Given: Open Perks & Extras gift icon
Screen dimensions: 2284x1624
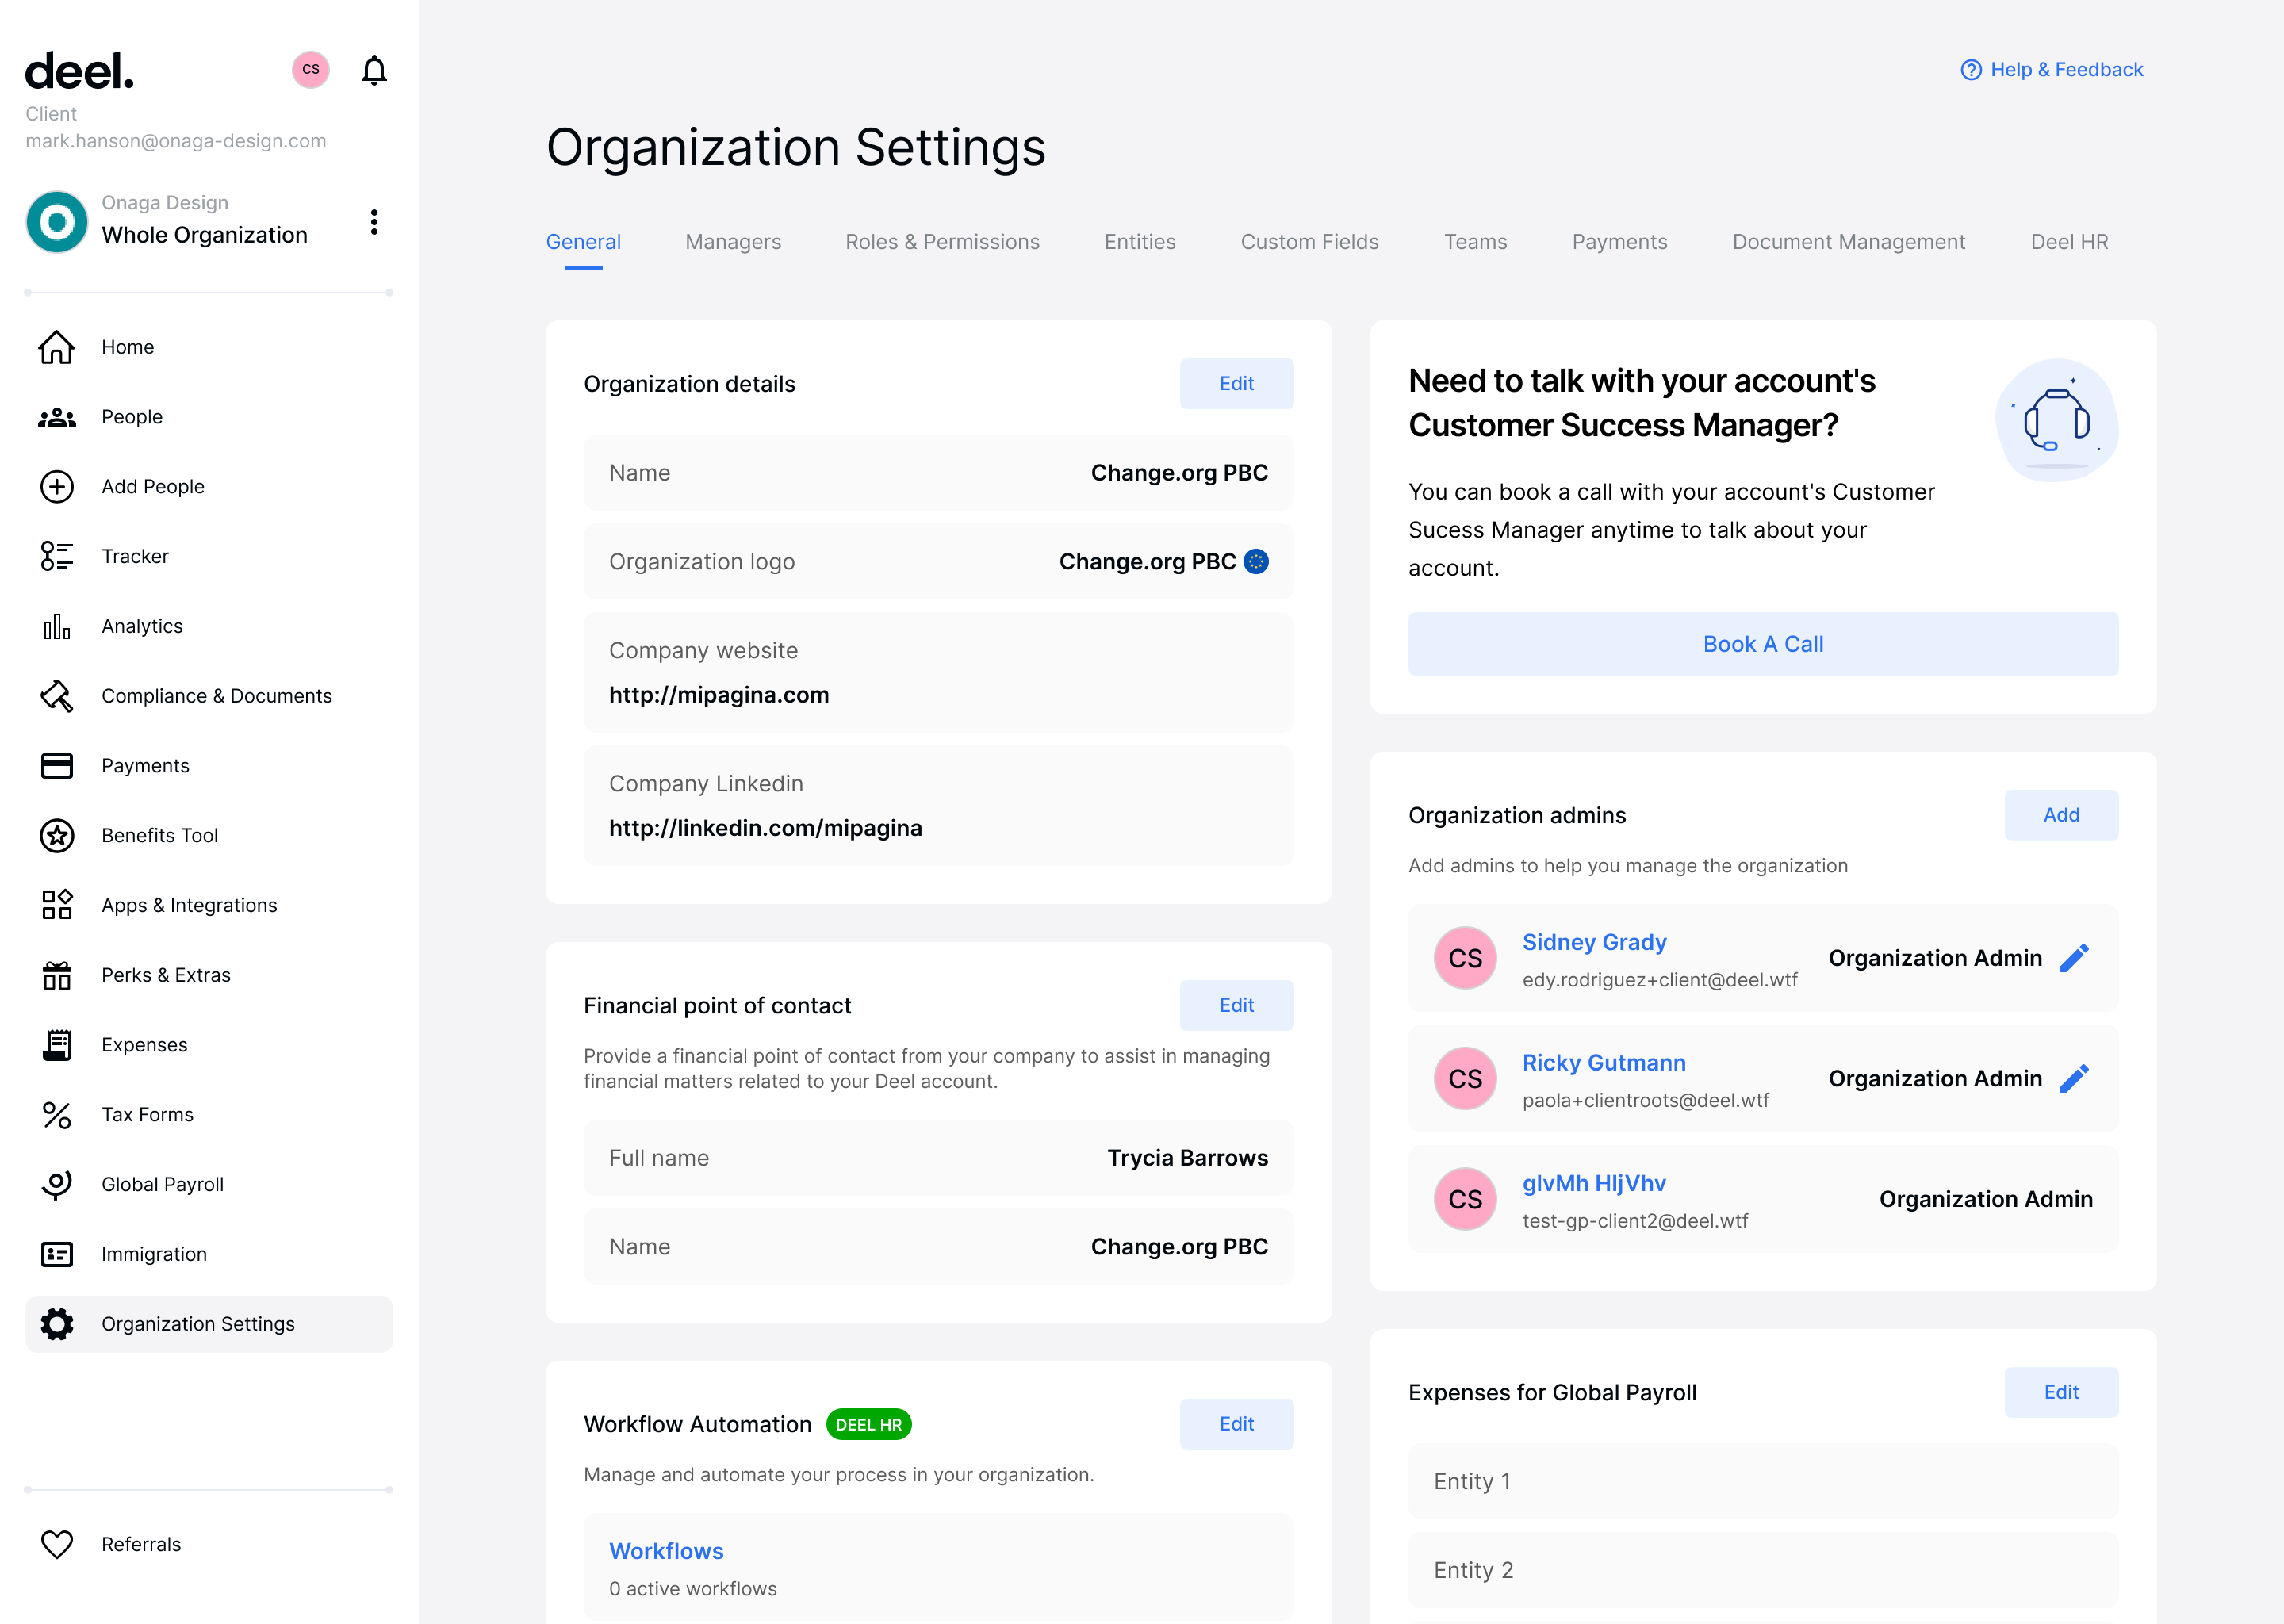Looking at the screenshot, I should pos(57,975).
